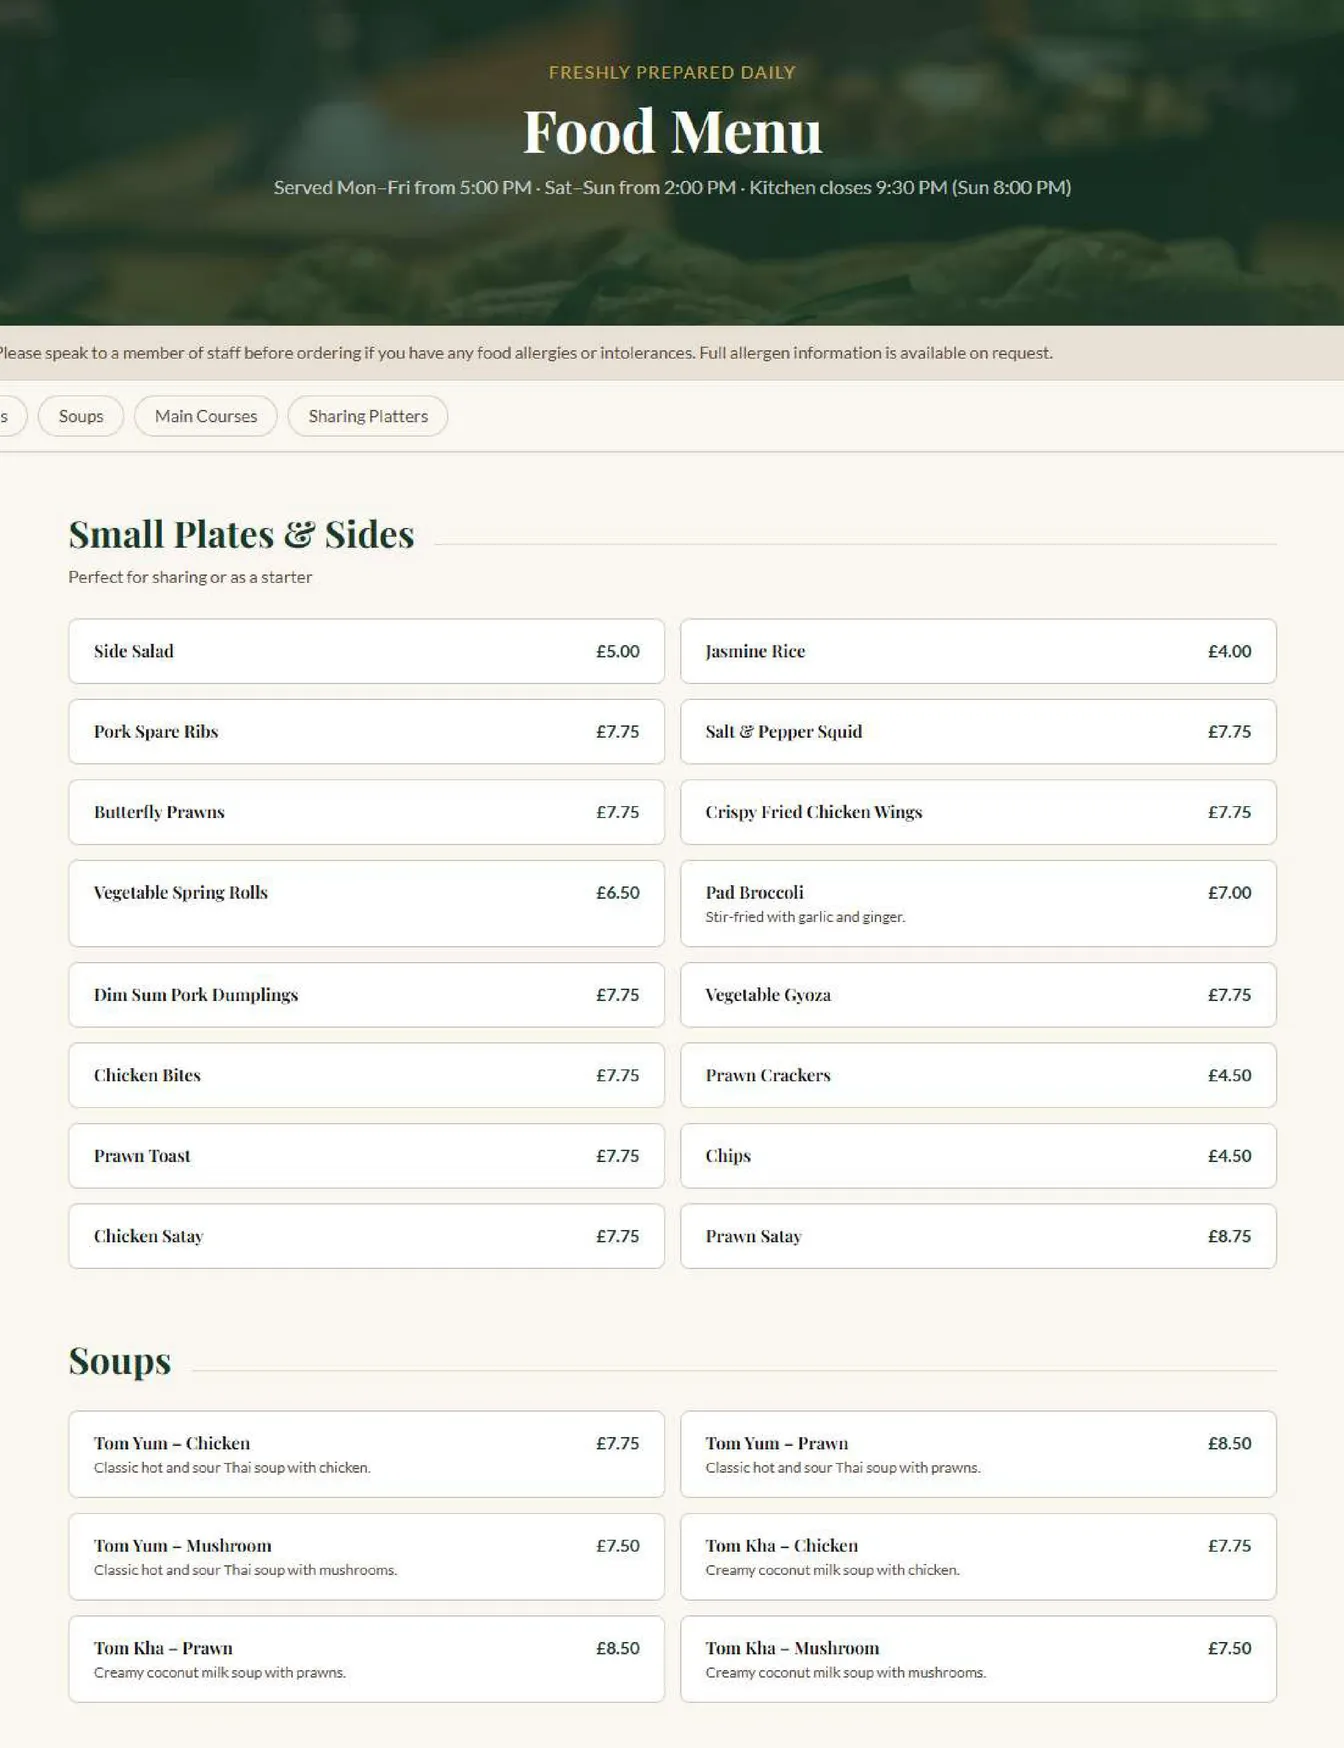The width and height of the screenshot is (1344, 1748).
Task: Select the 'Chips' item name
Action: [728, 1156]
